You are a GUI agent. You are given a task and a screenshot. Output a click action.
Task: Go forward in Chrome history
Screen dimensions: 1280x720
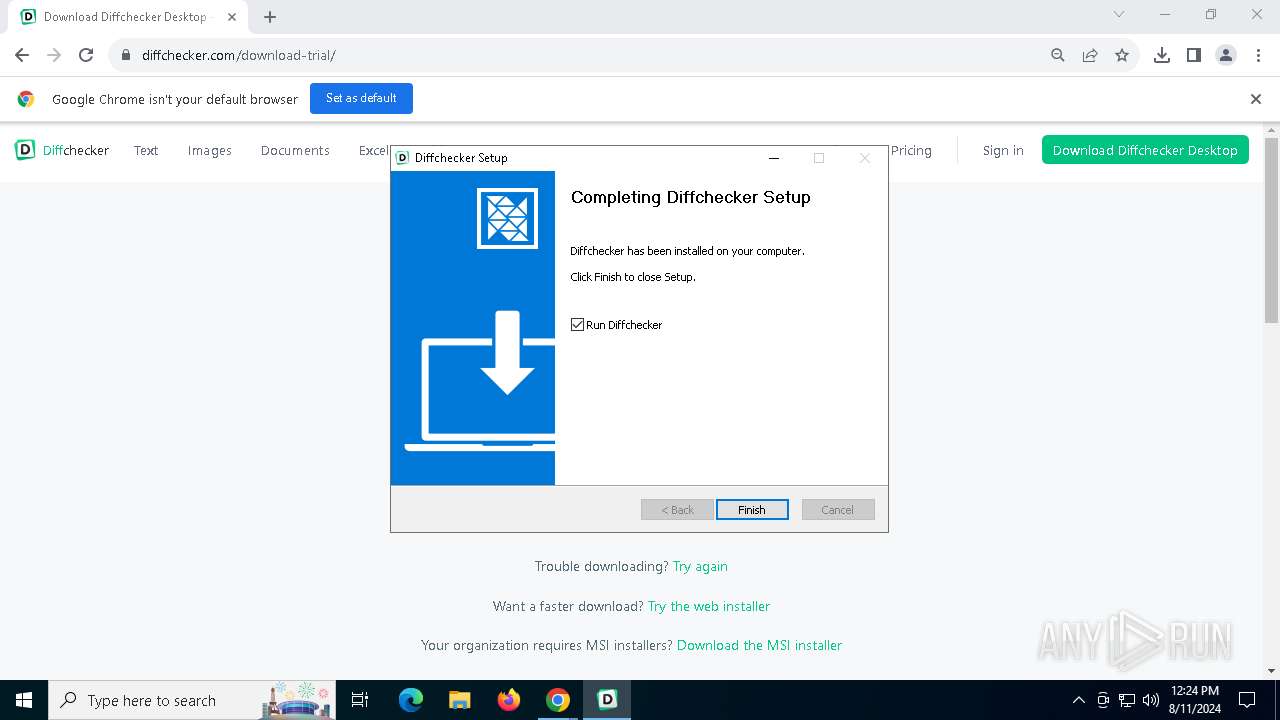point(54,55)
